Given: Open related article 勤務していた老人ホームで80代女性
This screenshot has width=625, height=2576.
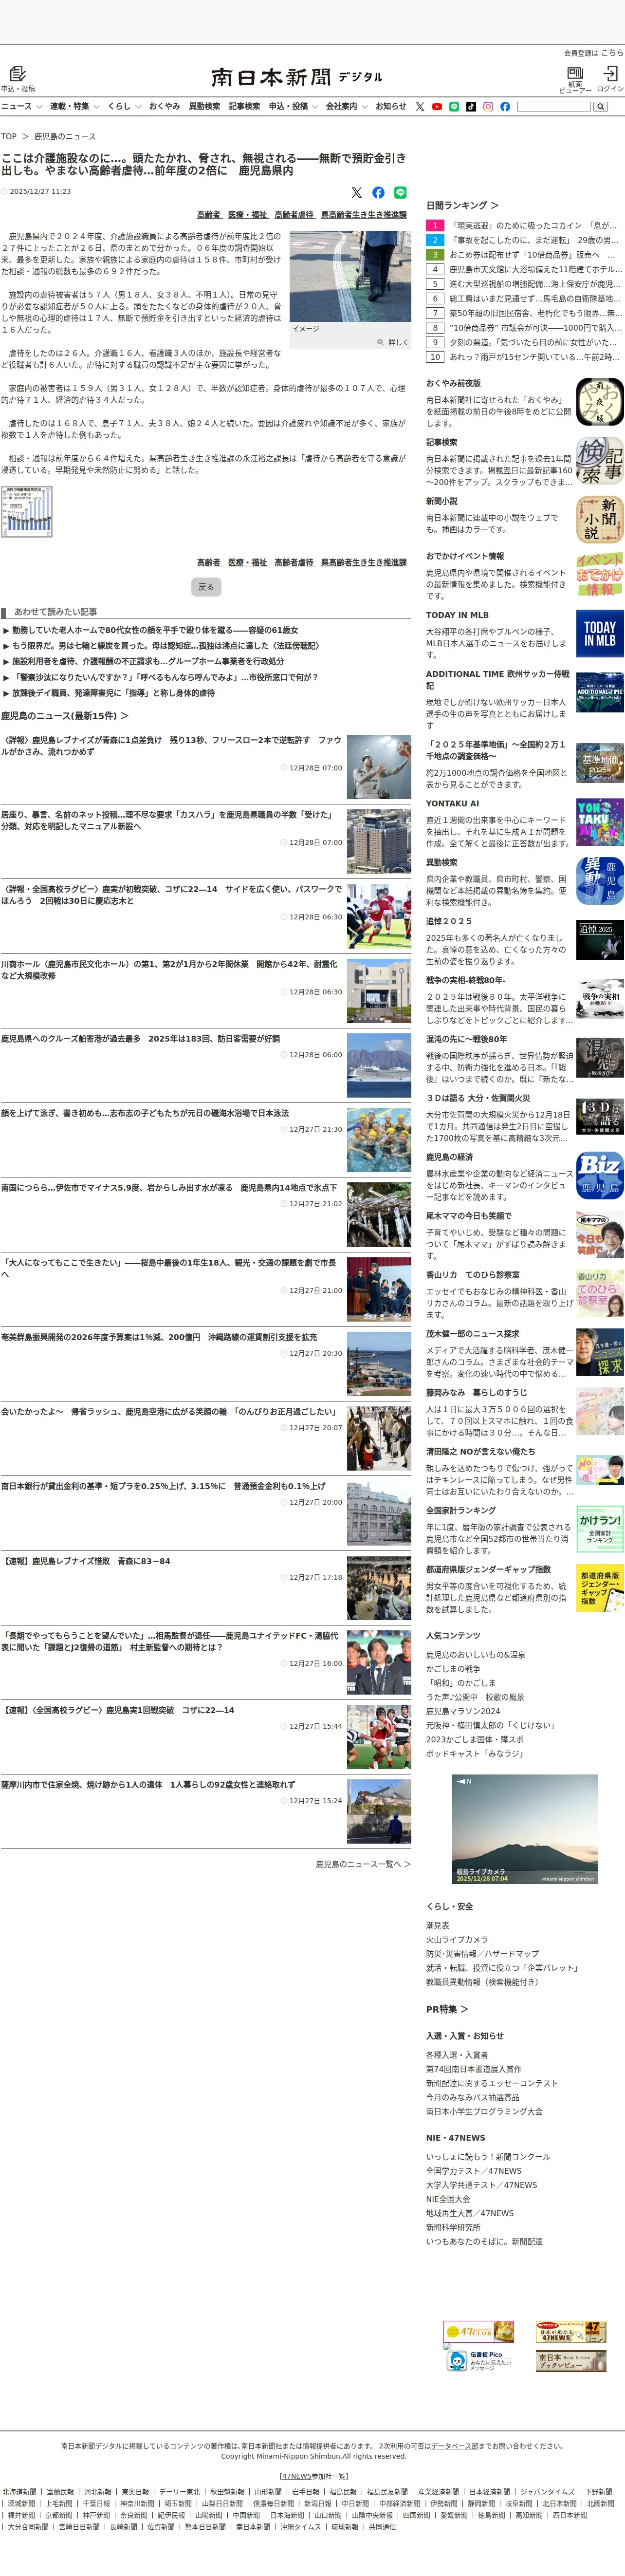Looking at the screenshot, I should point(155,630).
